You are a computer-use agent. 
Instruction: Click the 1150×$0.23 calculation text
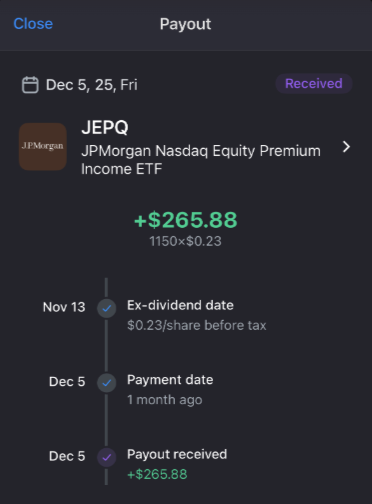coord(185,241)
